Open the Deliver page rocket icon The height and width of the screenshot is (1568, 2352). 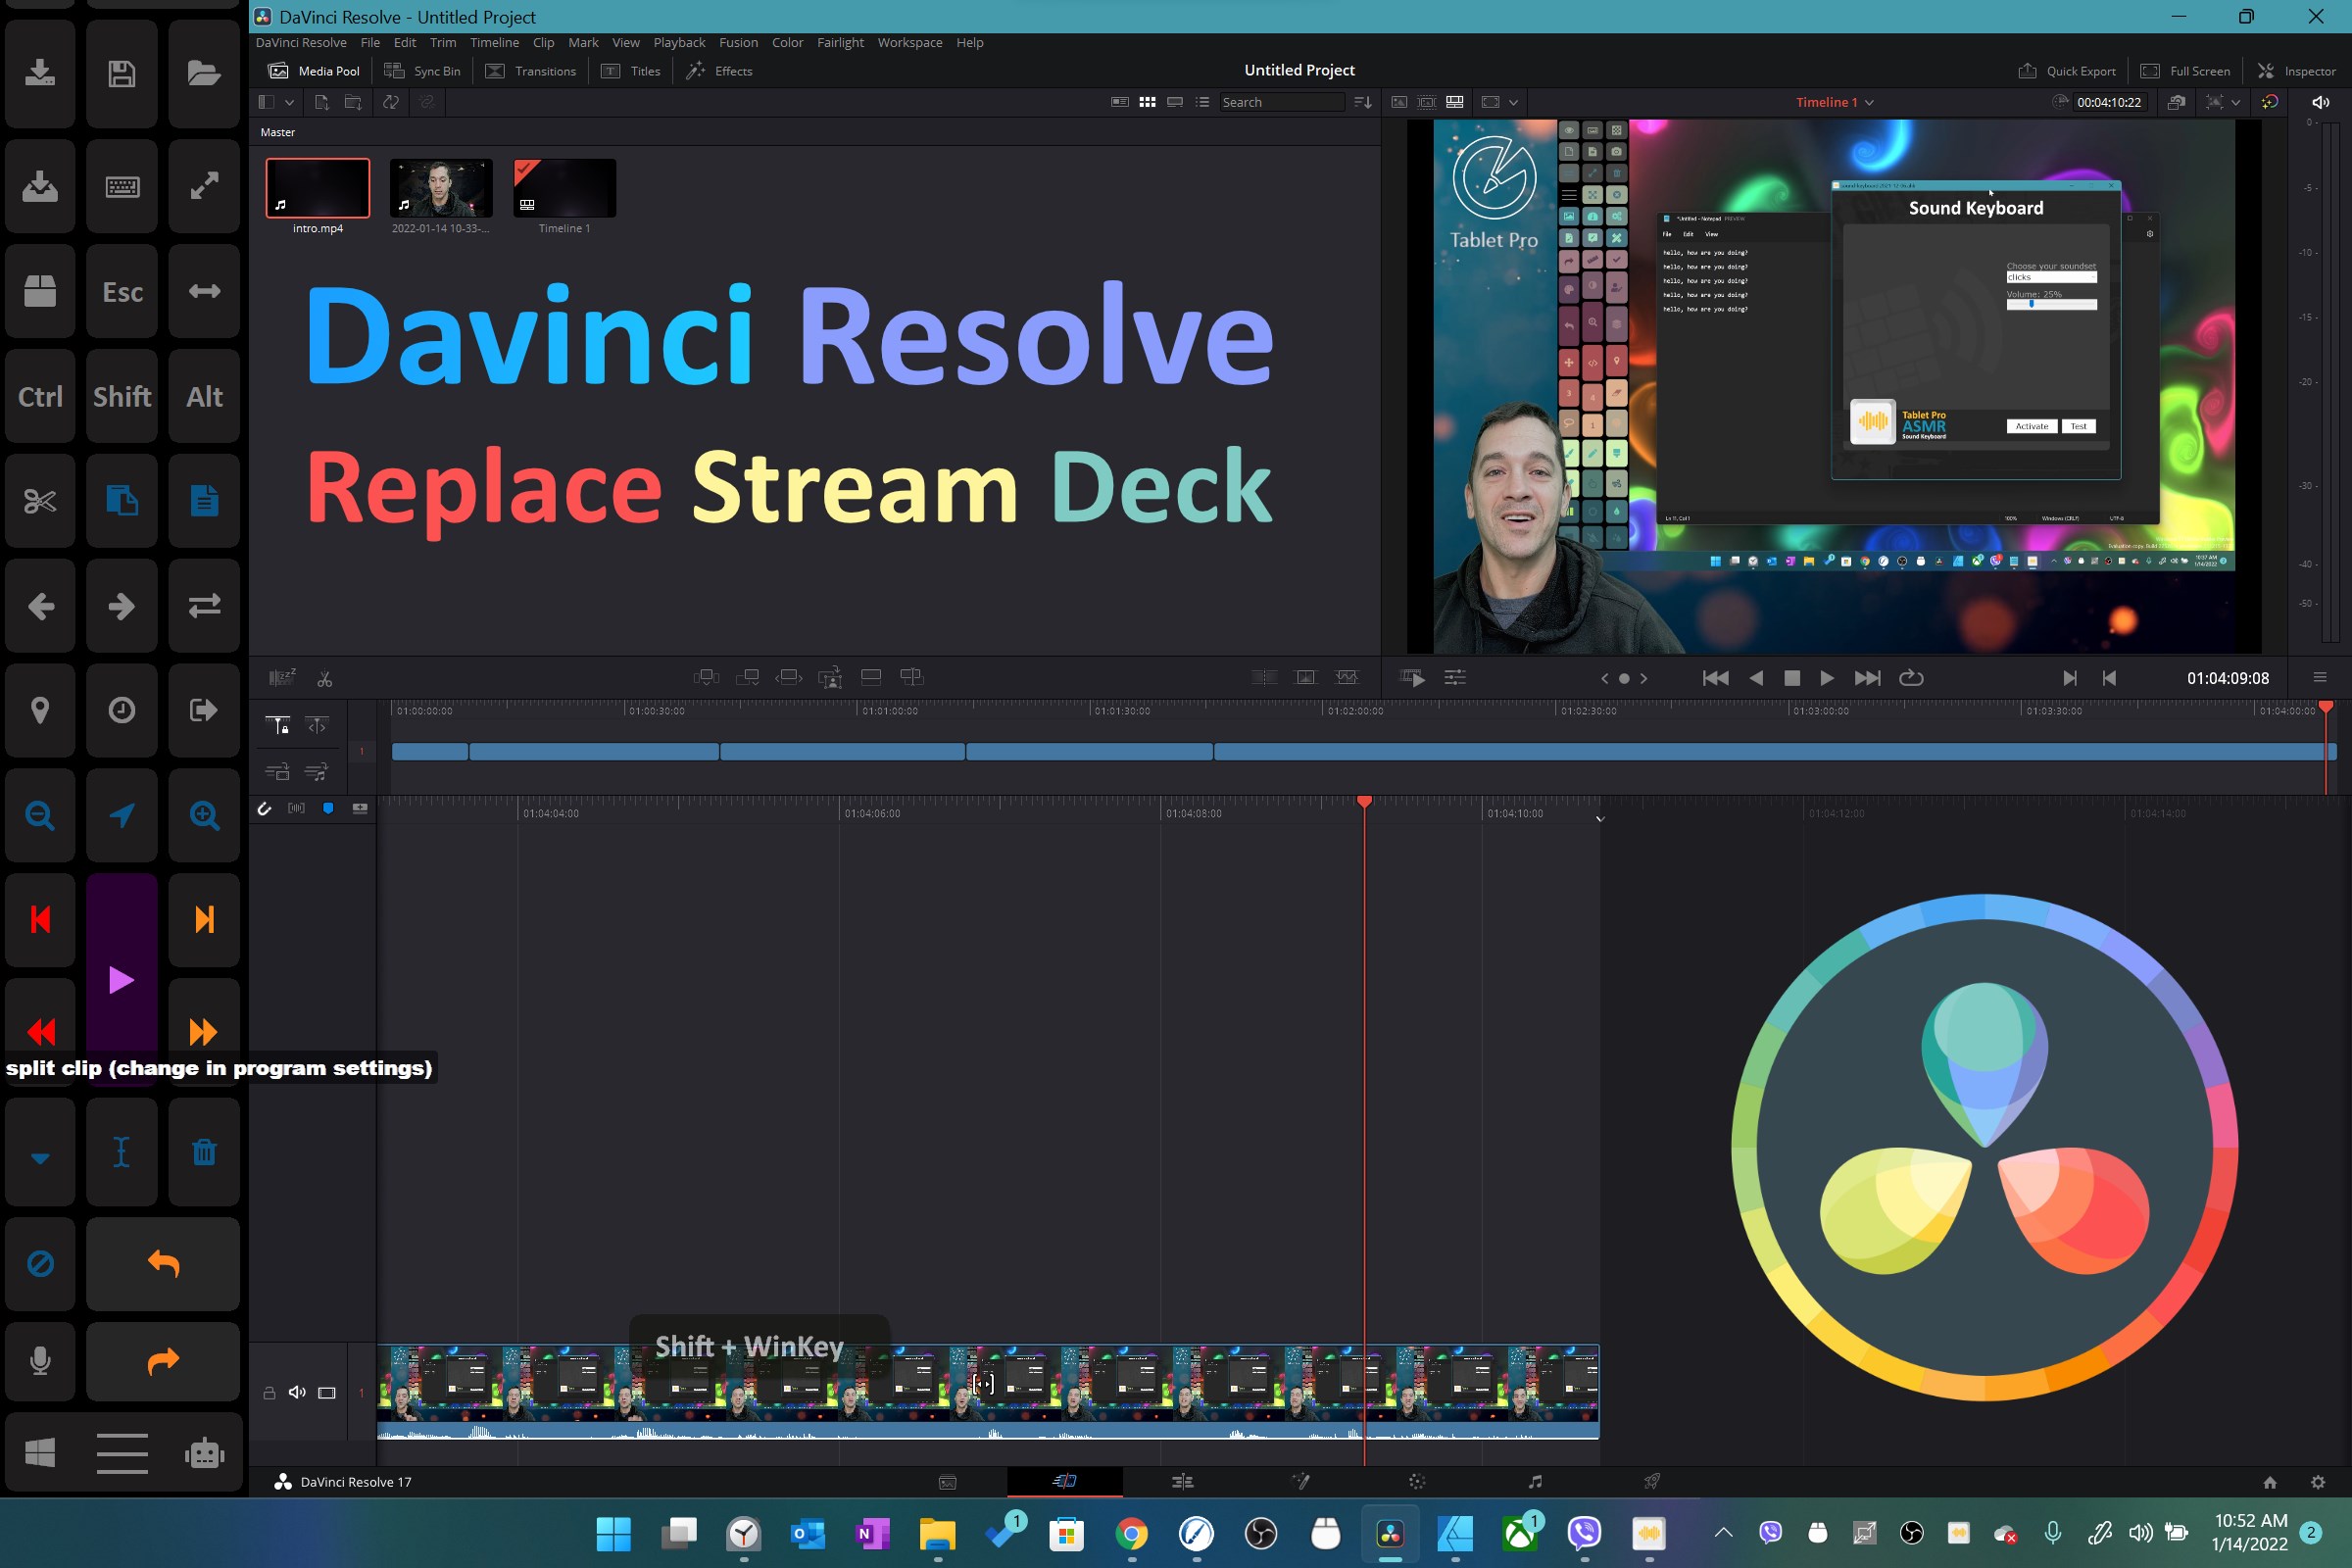pos(1652,1481)
